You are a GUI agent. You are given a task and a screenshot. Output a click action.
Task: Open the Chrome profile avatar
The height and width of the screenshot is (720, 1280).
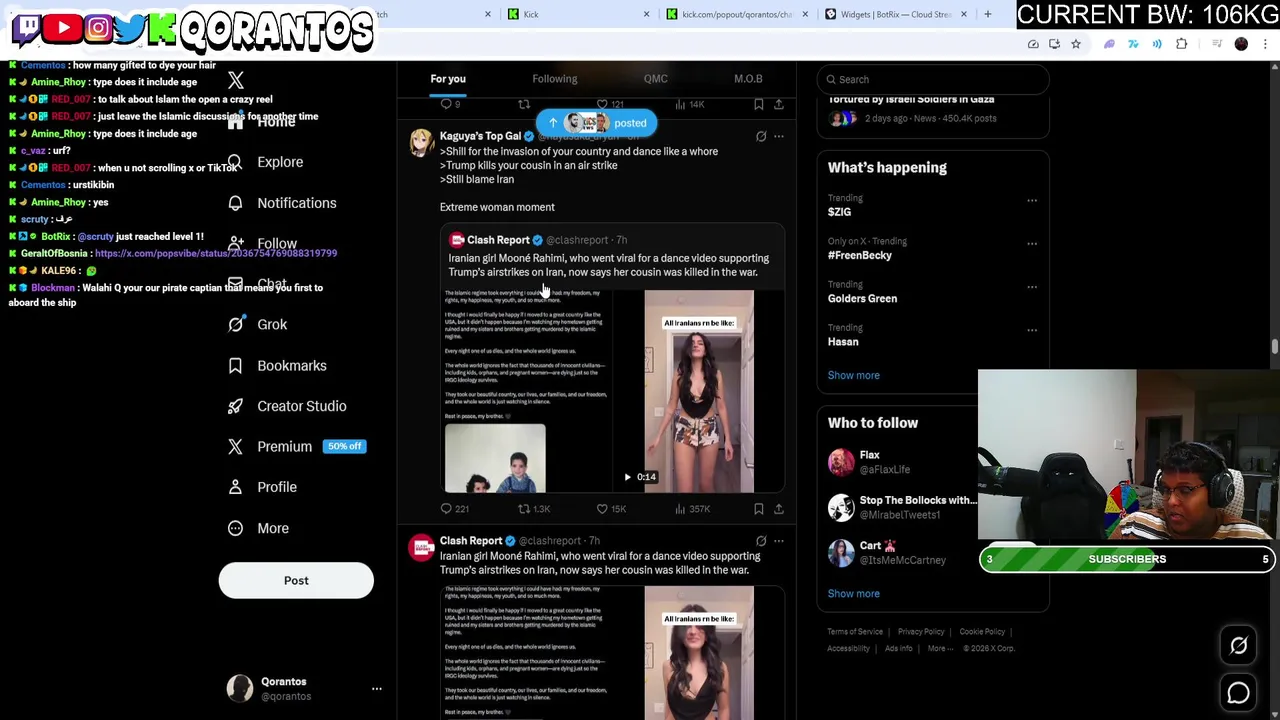[1242, 44]
